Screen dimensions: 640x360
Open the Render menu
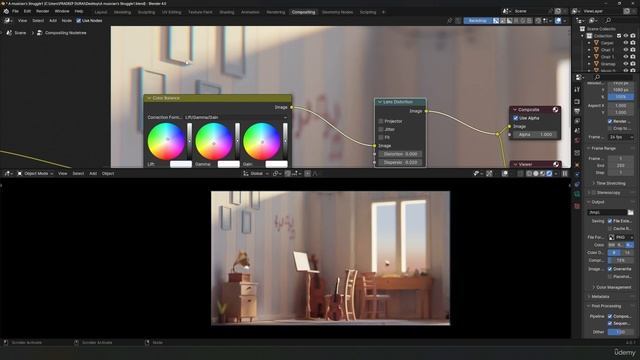42,11
